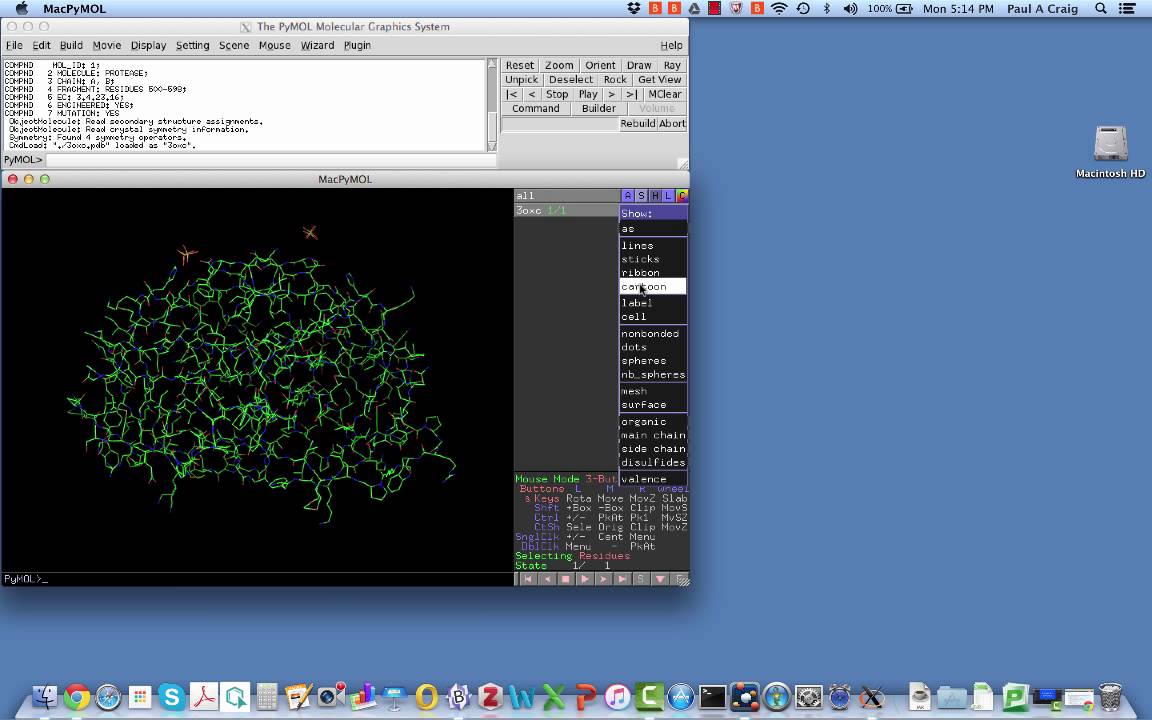Cycle the 'Selecting Residues' mode
The height and width of the screenshot is (720, 1152).
click(572, 556)
